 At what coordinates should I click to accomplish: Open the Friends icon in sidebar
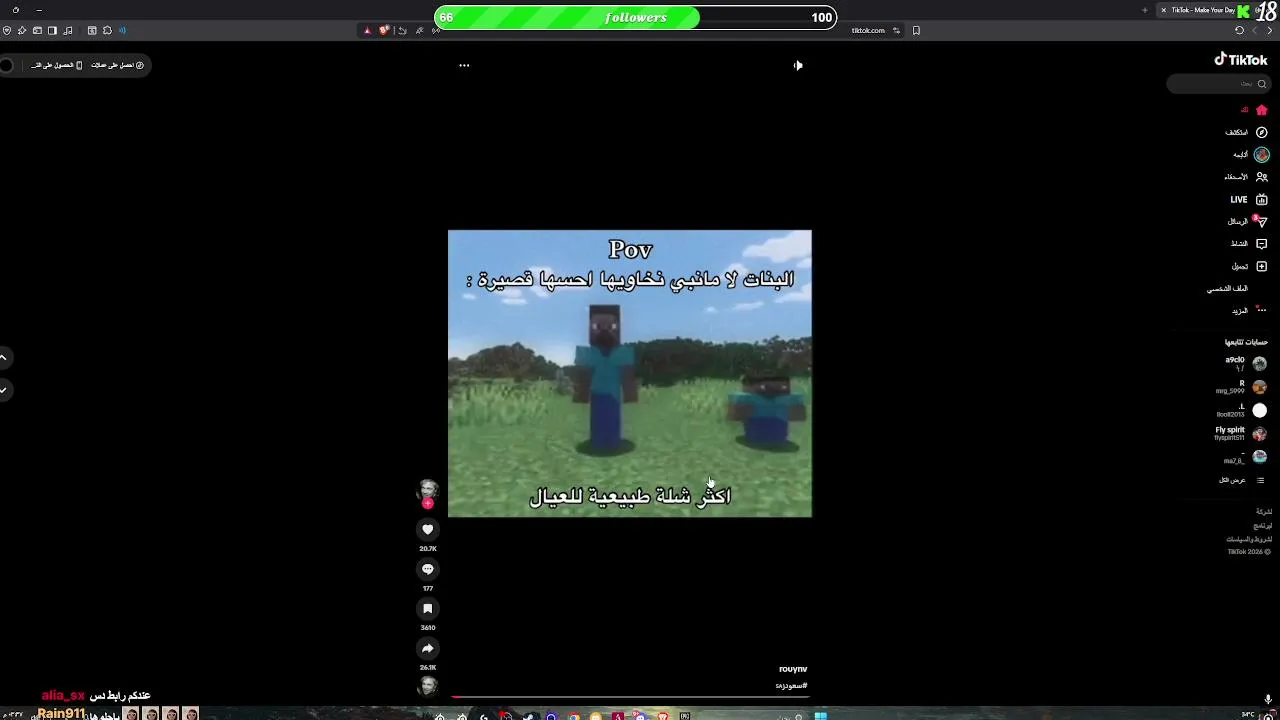[x=1262, y=177]
